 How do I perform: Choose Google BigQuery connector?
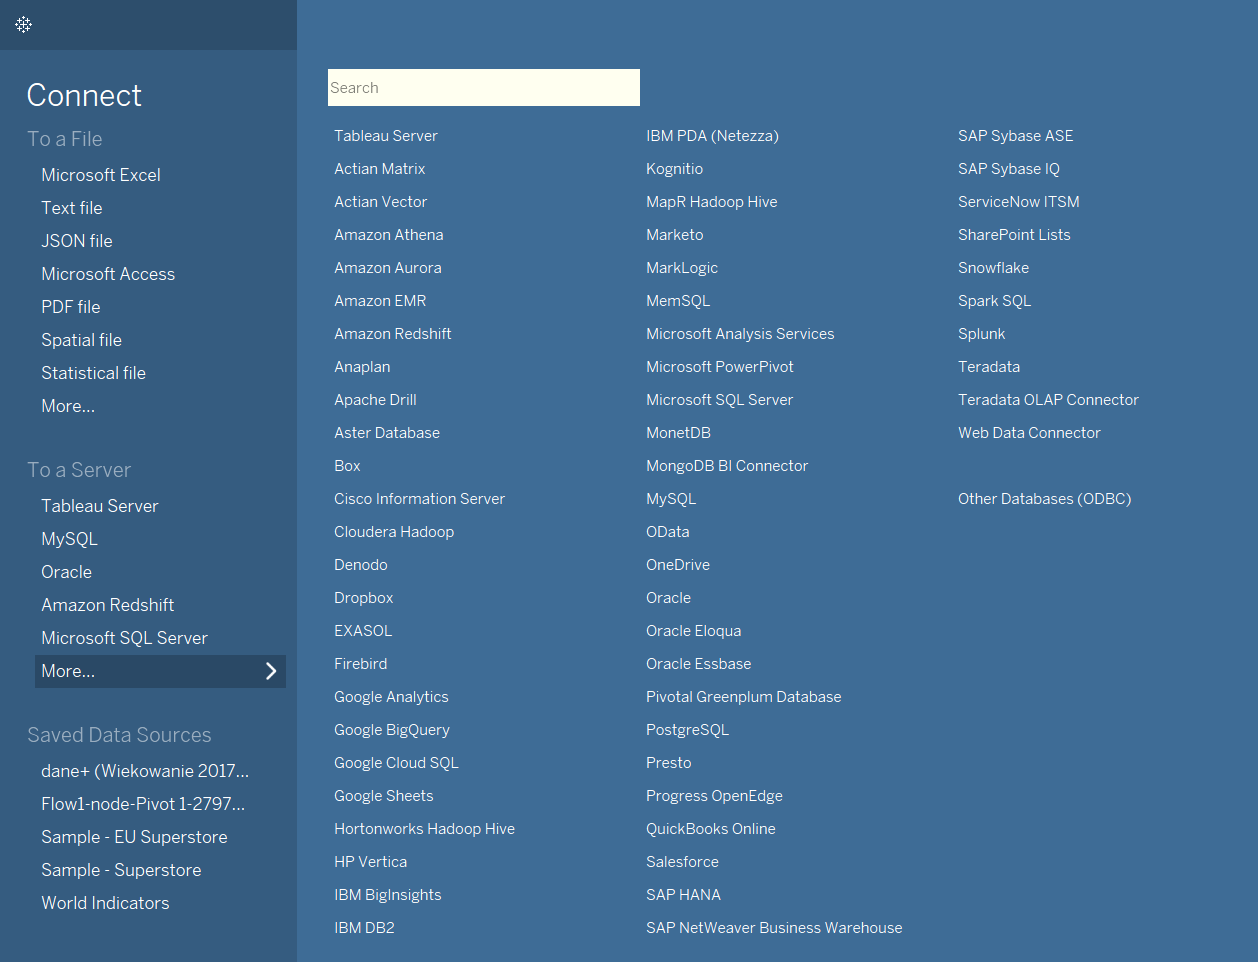tap(391, 730)
